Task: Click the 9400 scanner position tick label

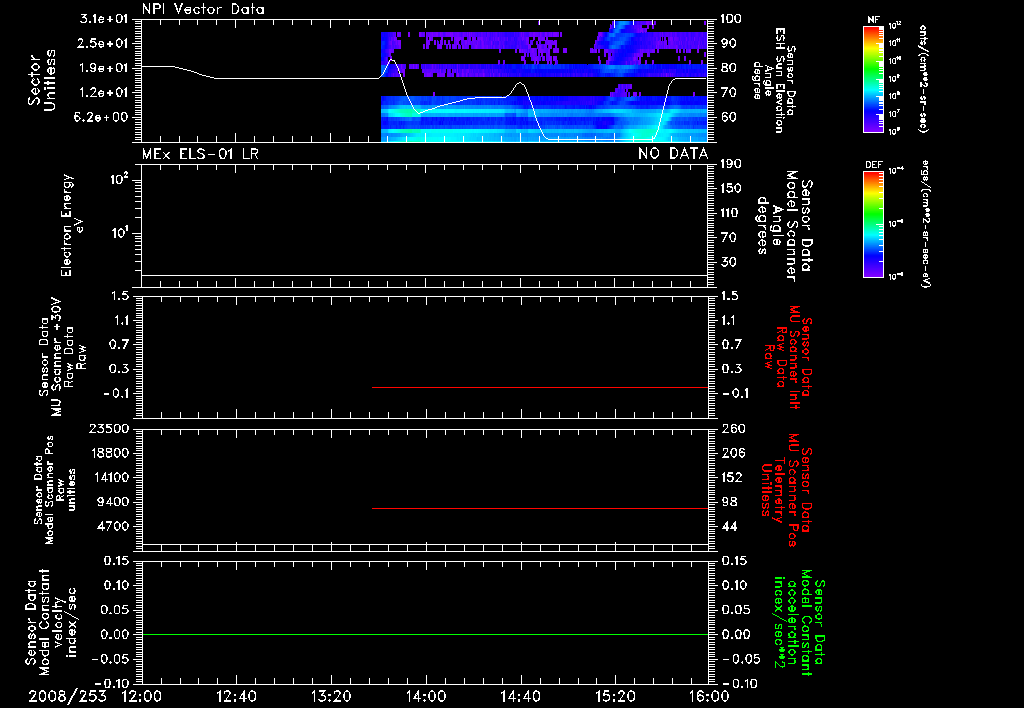Action: (x=114, y=502)
